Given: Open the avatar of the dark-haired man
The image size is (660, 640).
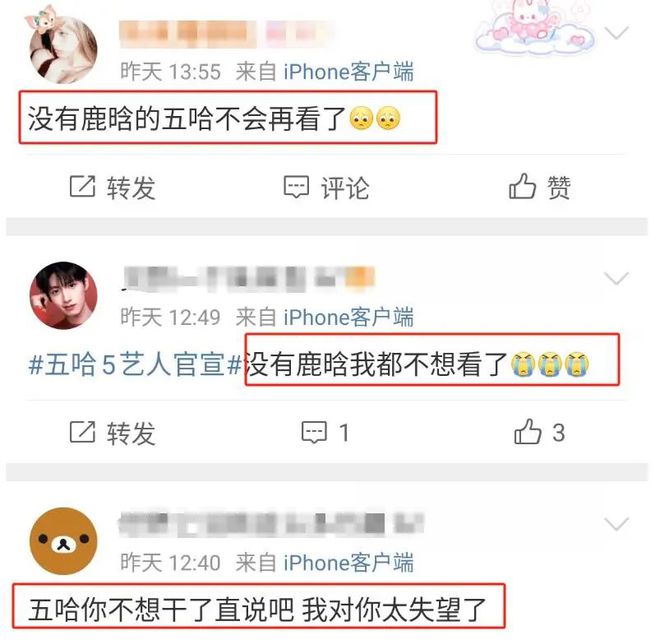Looking at the screenshot, I should [63, 295].
